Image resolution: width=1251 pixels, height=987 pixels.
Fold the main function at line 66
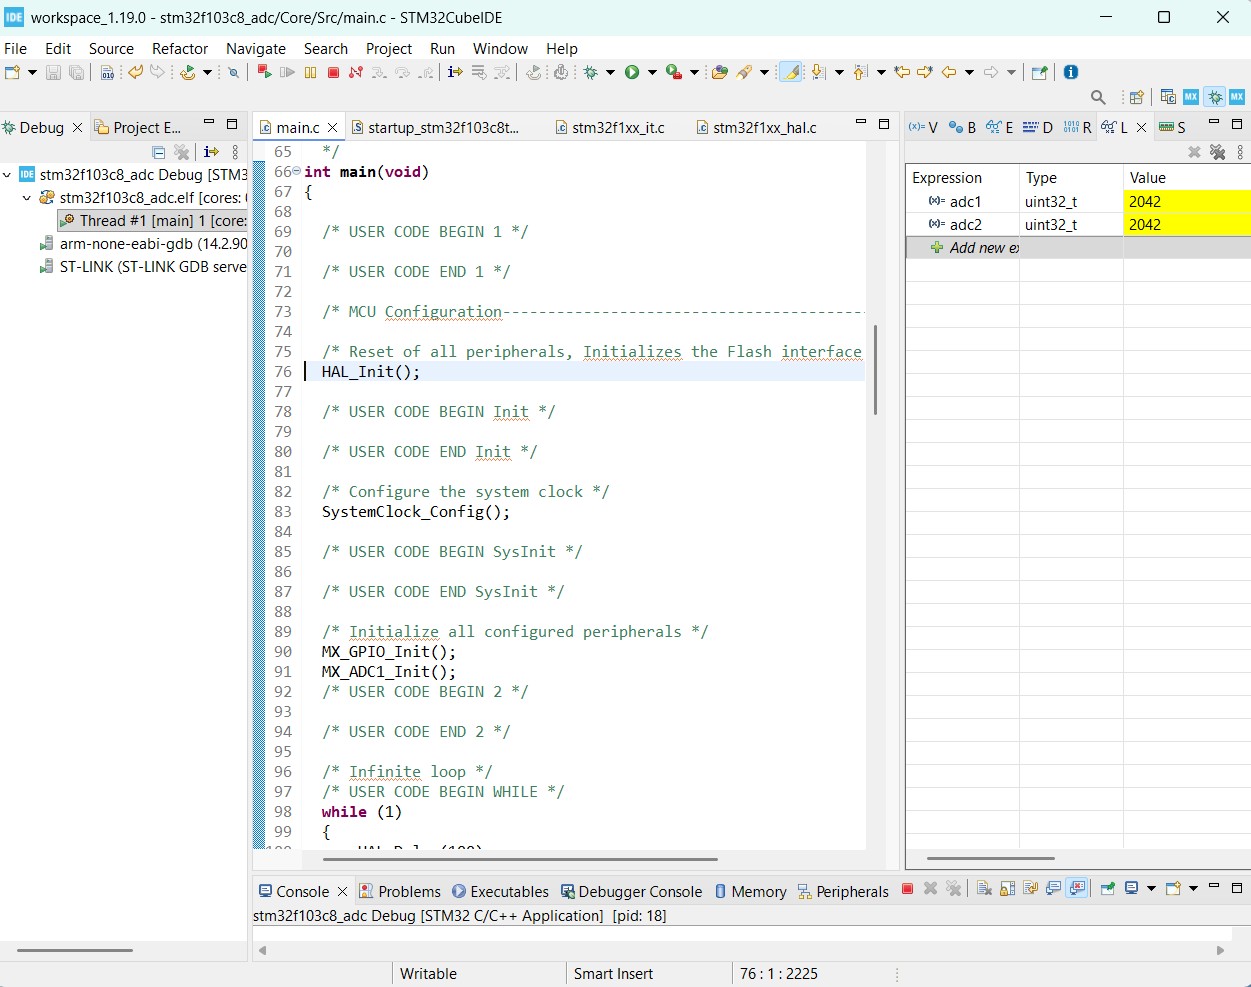[x=297, y=172]
